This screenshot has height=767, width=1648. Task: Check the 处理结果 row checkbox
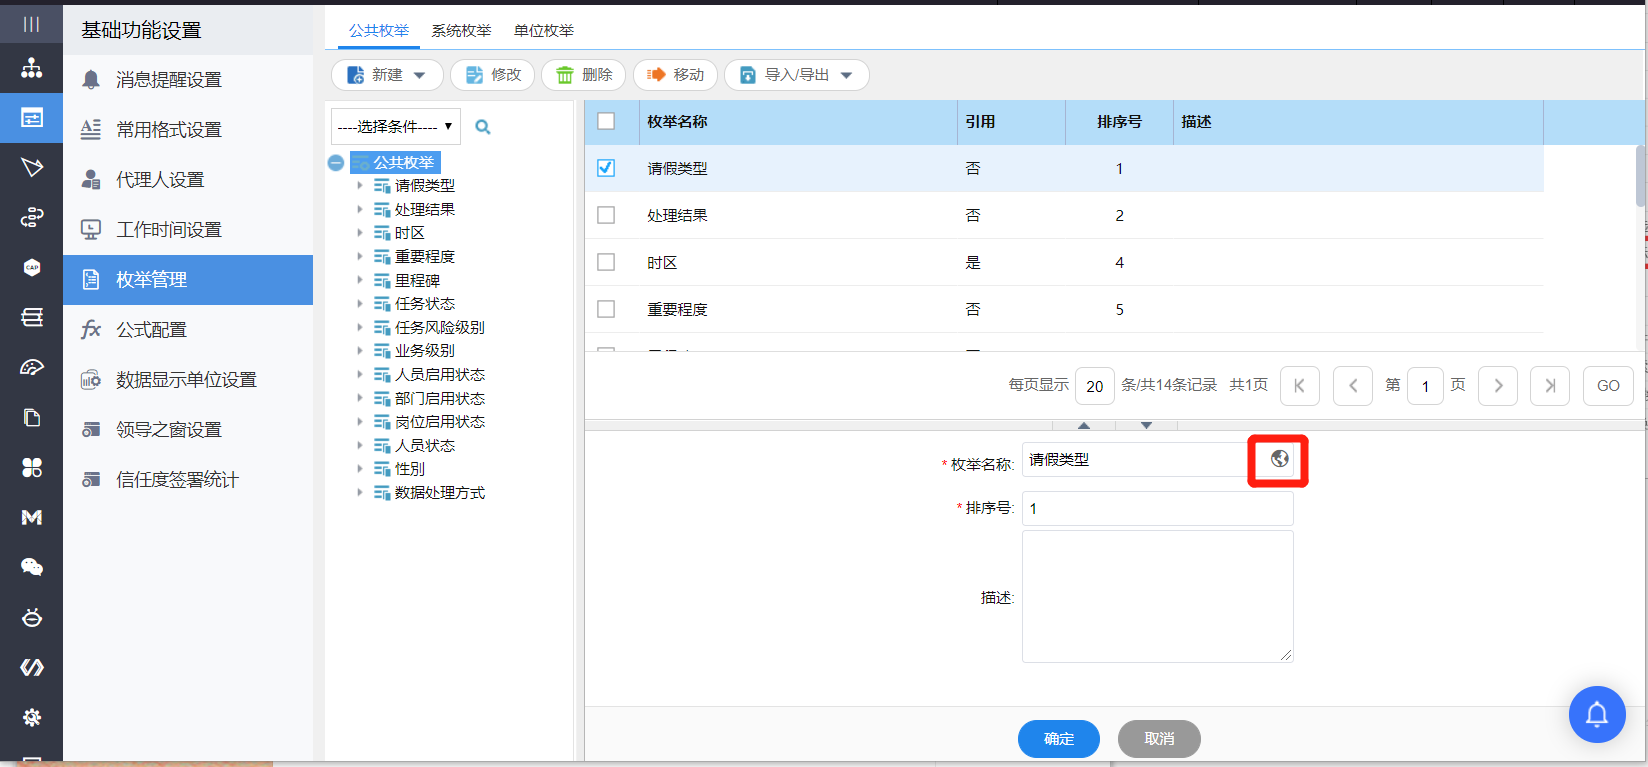click(606, 215)
